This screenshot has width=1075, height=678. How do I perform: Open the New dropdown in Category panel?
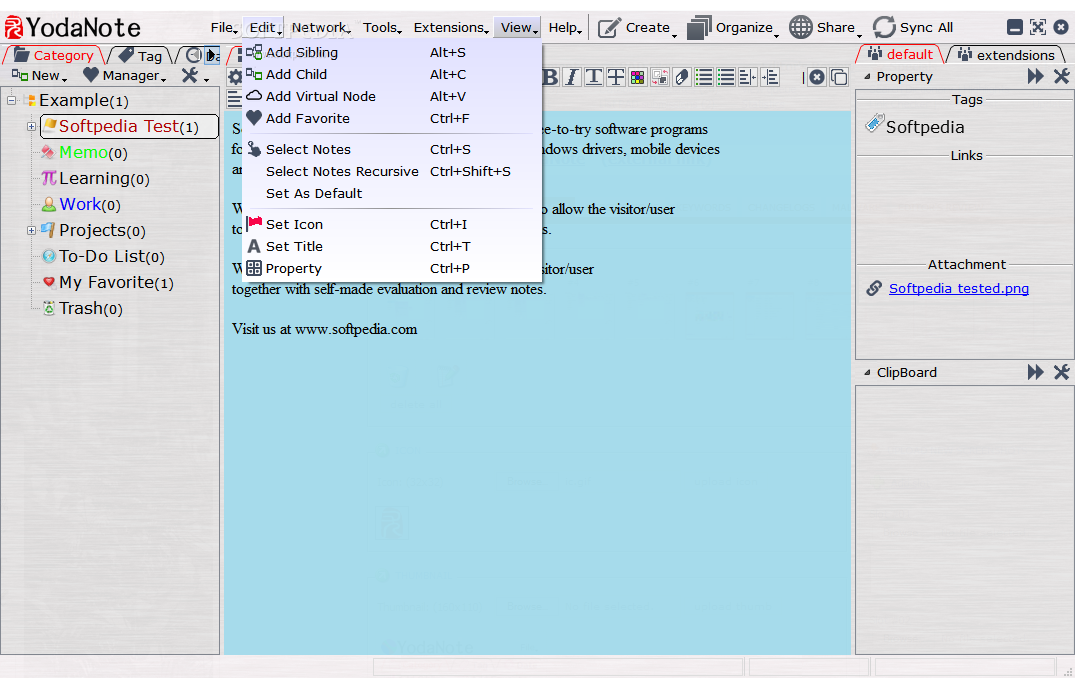point(39,75)
